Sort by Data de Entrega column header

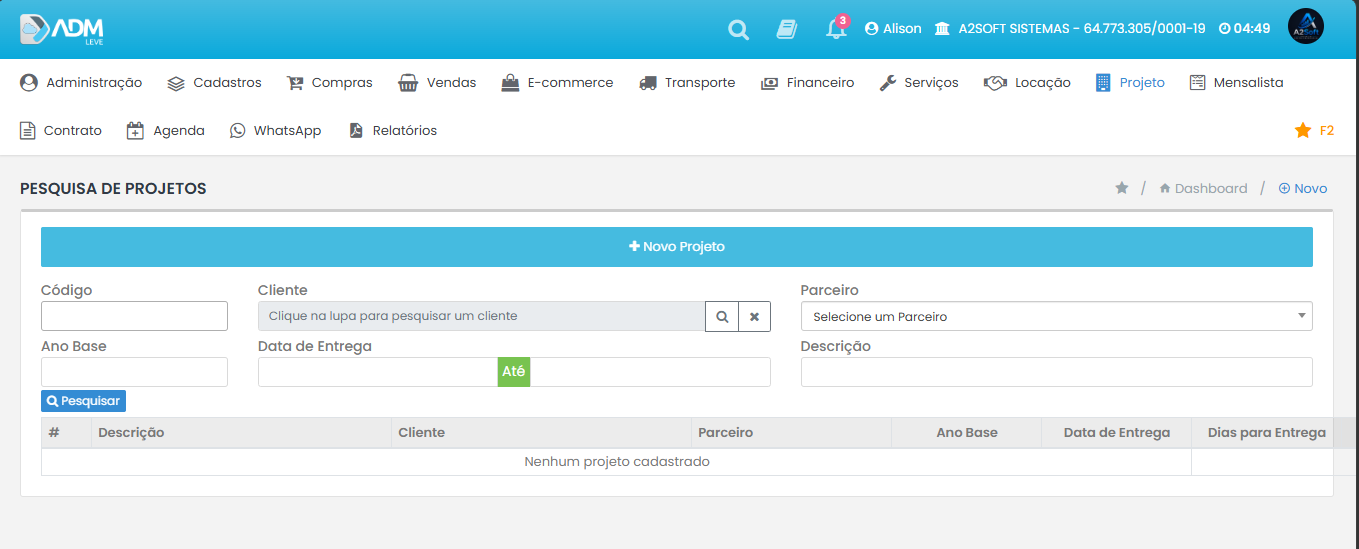coord(1116,433)
